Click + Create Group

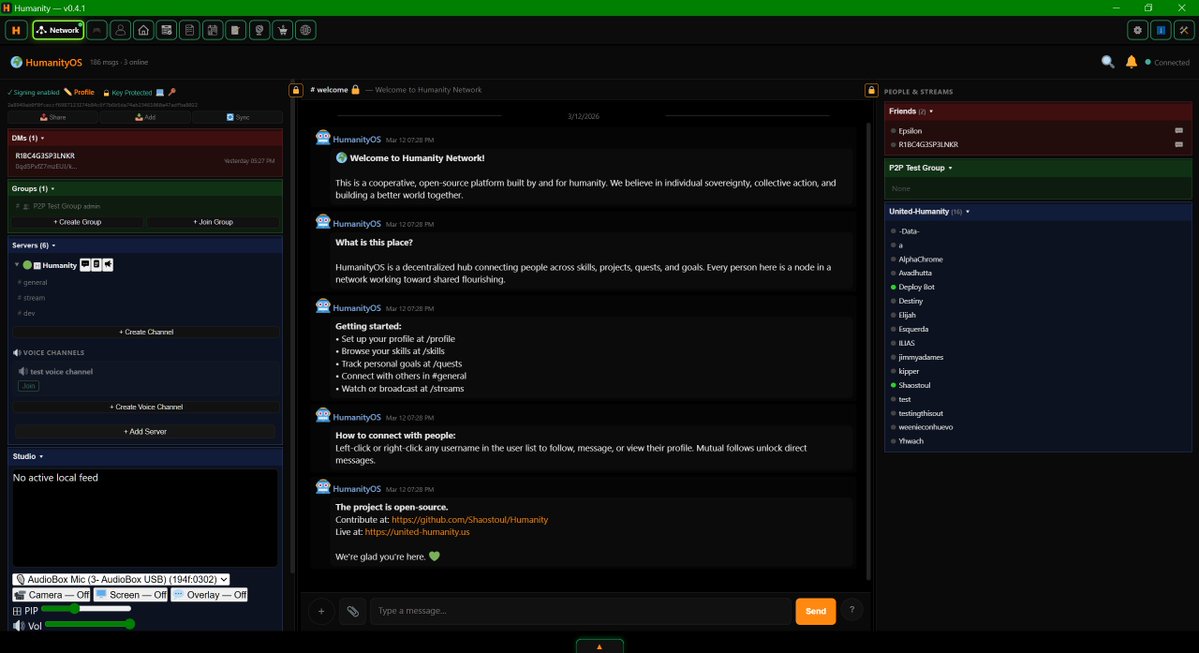pos(77,222)
